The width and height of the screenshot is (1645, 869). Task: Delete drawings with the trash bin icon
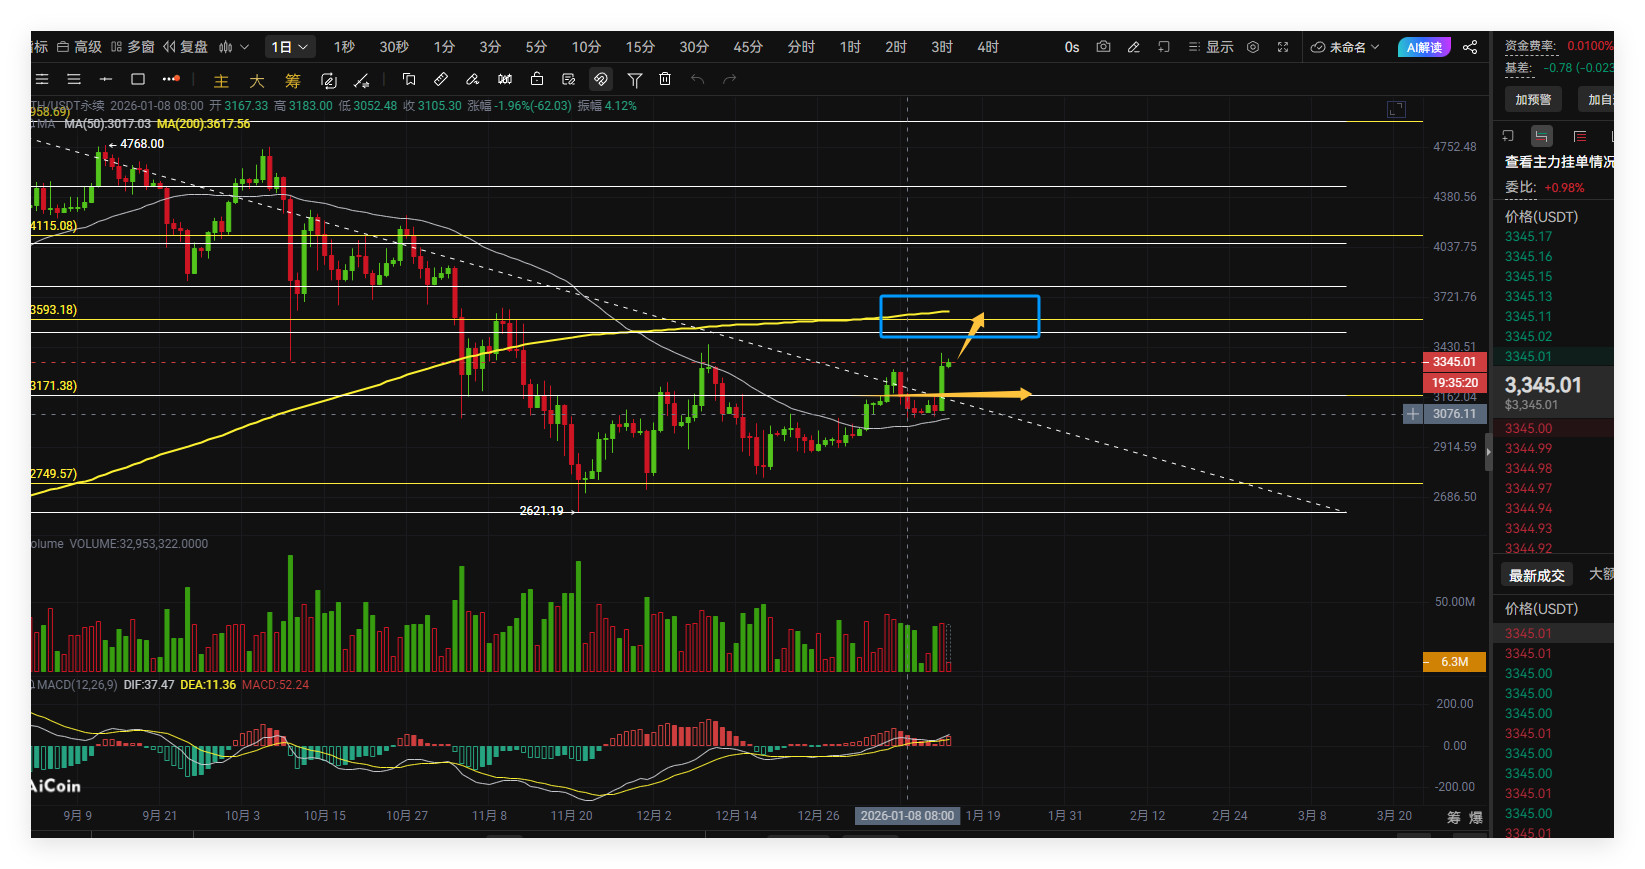click(665, 79)
